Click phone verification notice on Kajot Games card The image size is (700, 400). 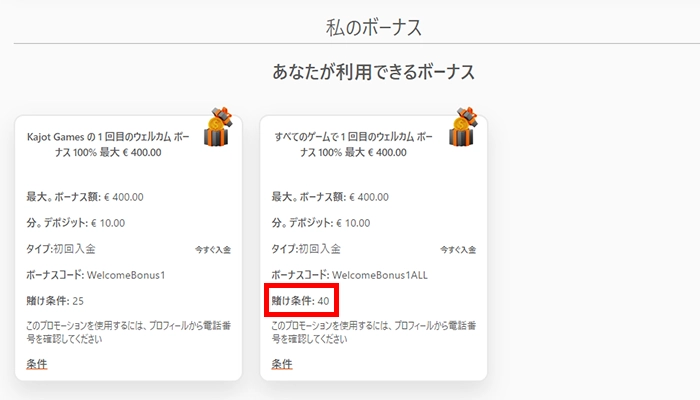coord(126,332)
